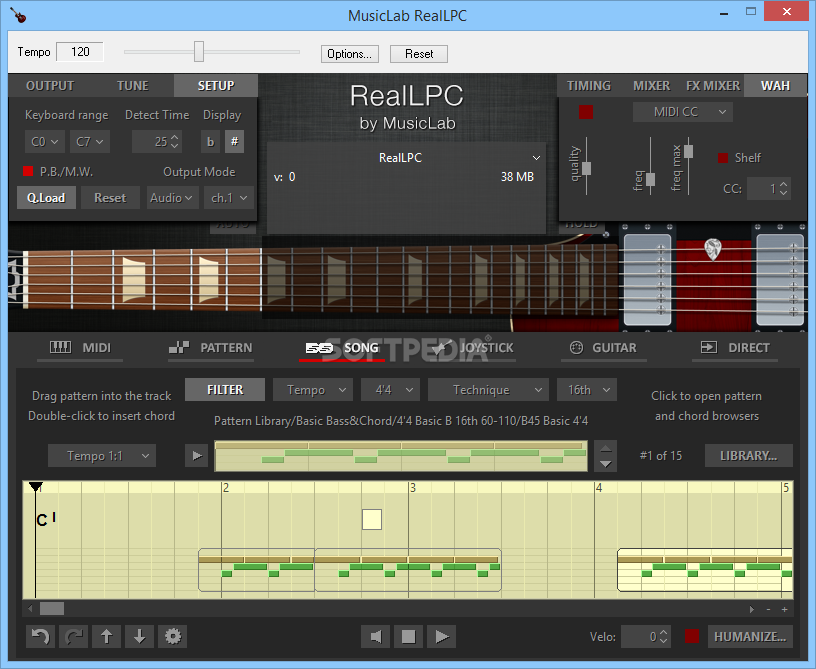
Task: Open the C0 keyboard range dropdown
Action: pyautogui.click(x=44, y=141)
